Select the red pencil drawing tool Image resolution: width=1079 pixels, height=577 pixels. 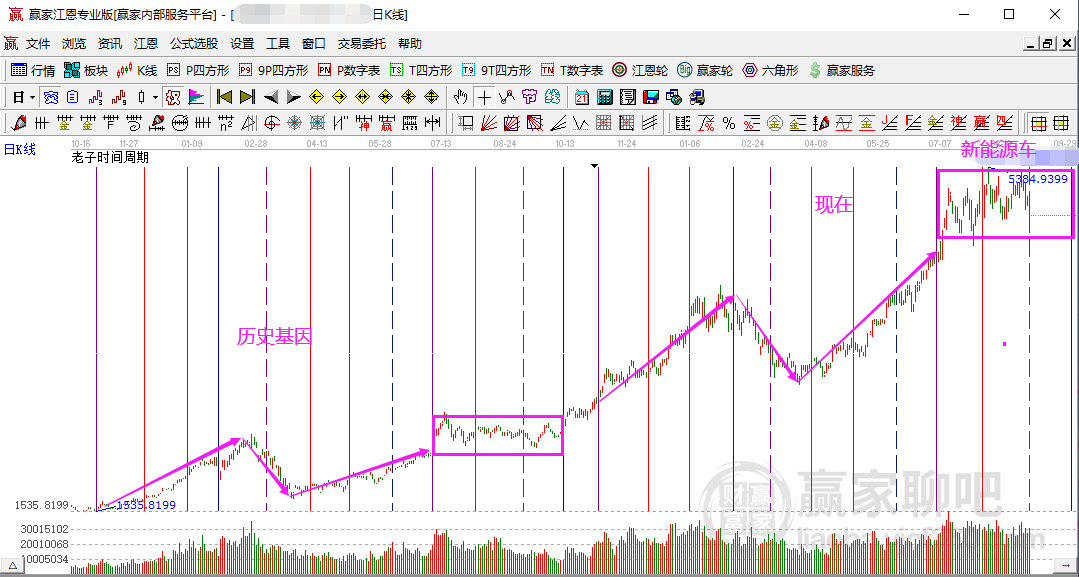pos(19,123)
